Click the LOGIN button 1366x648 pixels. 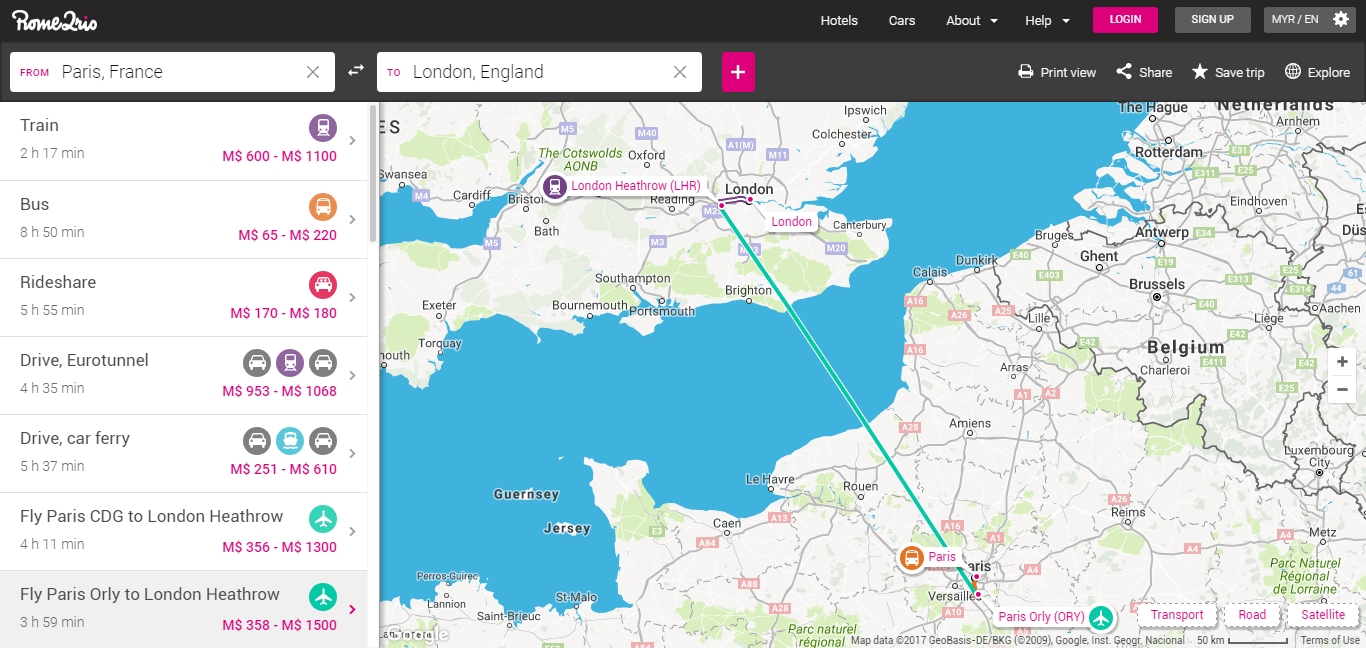click(x=1125, y=20)
